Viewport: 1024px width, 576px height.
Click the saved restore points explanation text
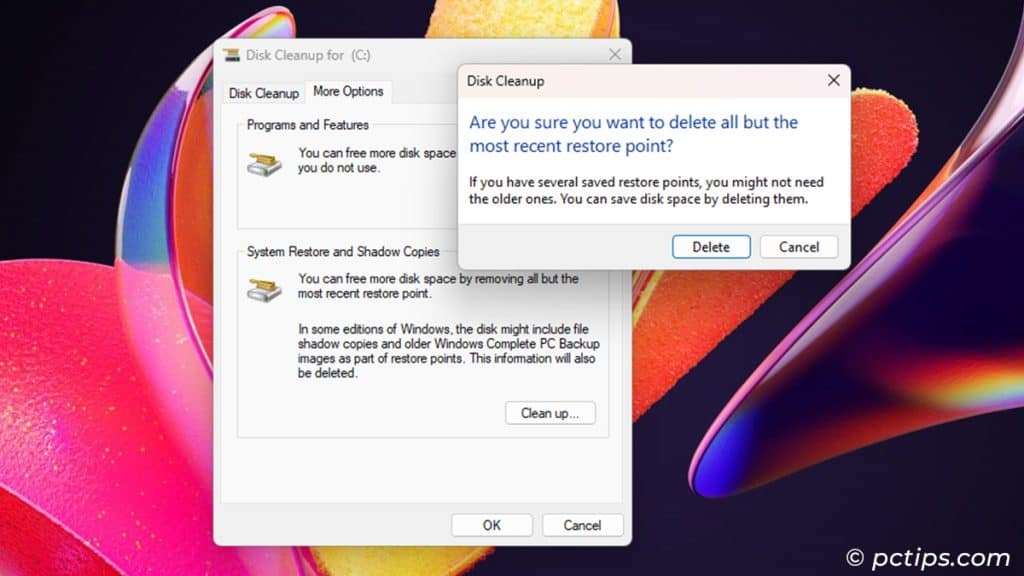click(x=638, y=190)
